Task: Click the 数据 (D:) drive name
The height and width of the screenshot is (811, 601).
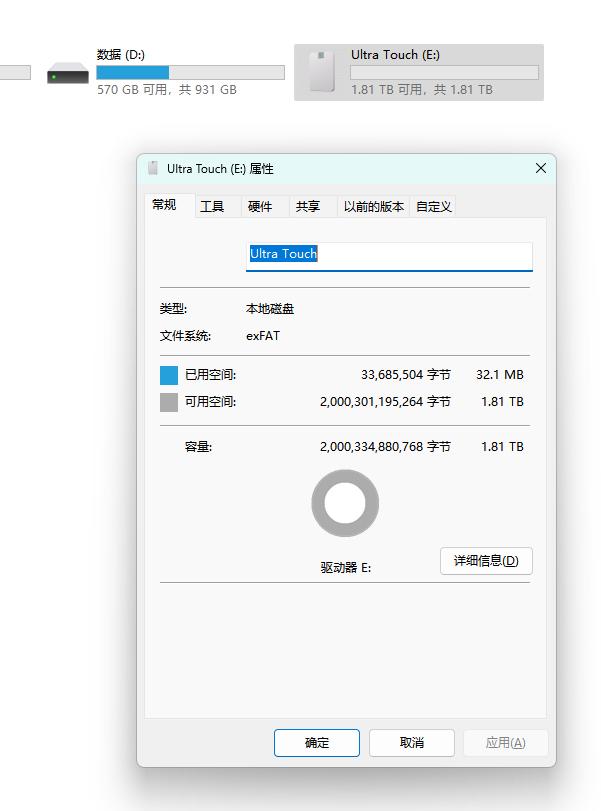Action: [121, 55]
